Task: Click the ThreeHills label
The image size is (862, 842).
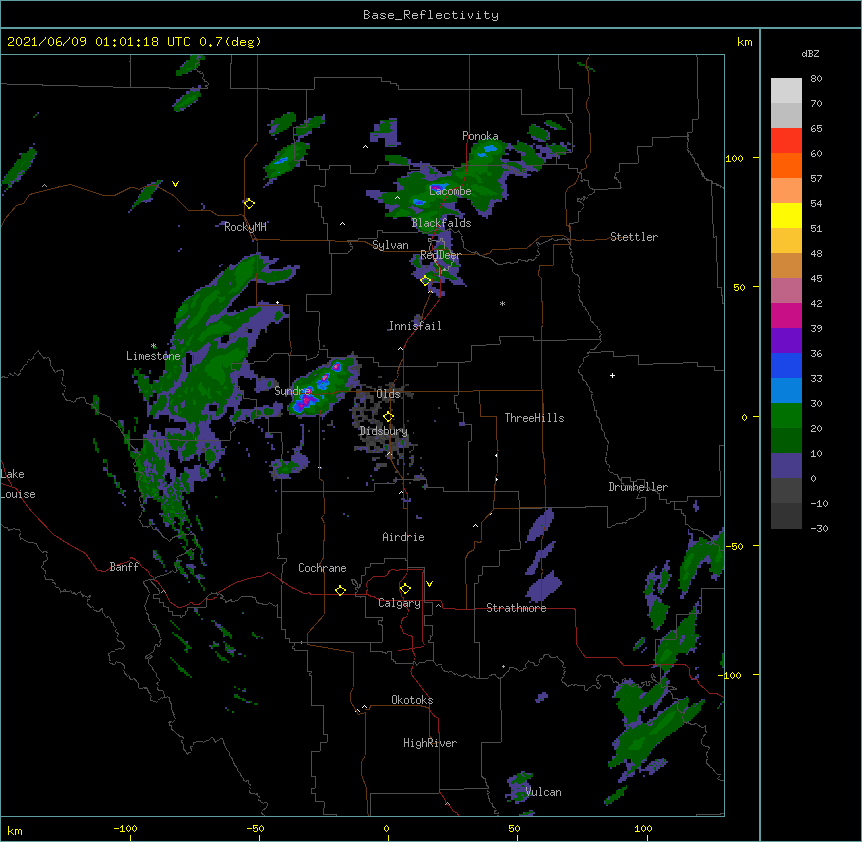Action: click(534, 418)
